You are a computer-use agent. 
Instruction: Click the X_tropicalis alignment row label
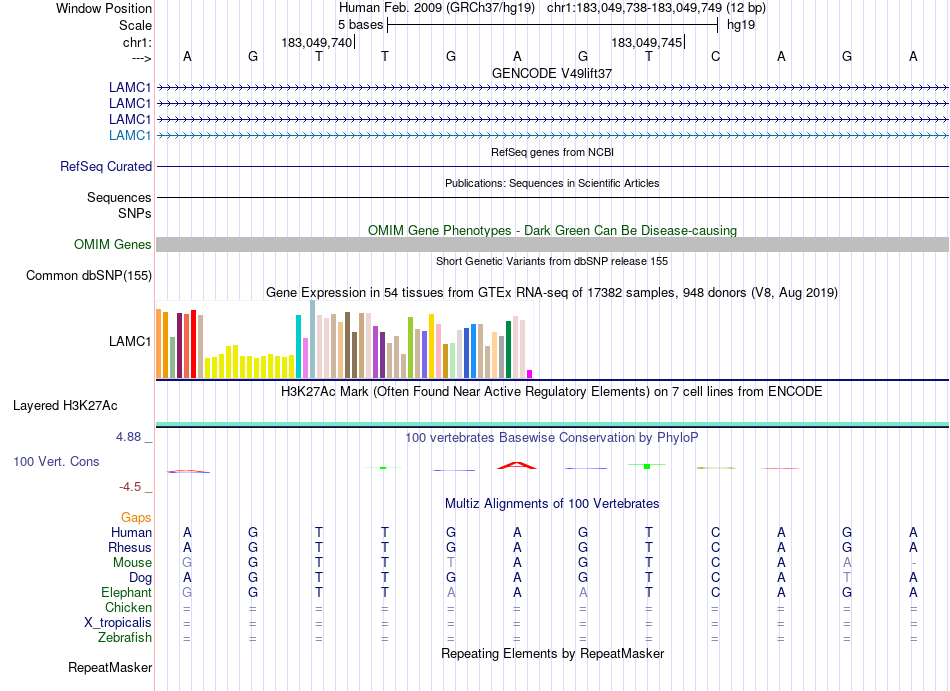coord(118,623)
